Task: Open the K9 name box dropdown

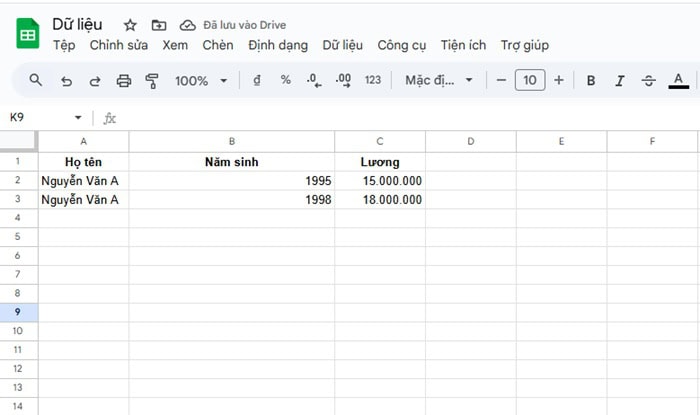Action: click(78, 118)
